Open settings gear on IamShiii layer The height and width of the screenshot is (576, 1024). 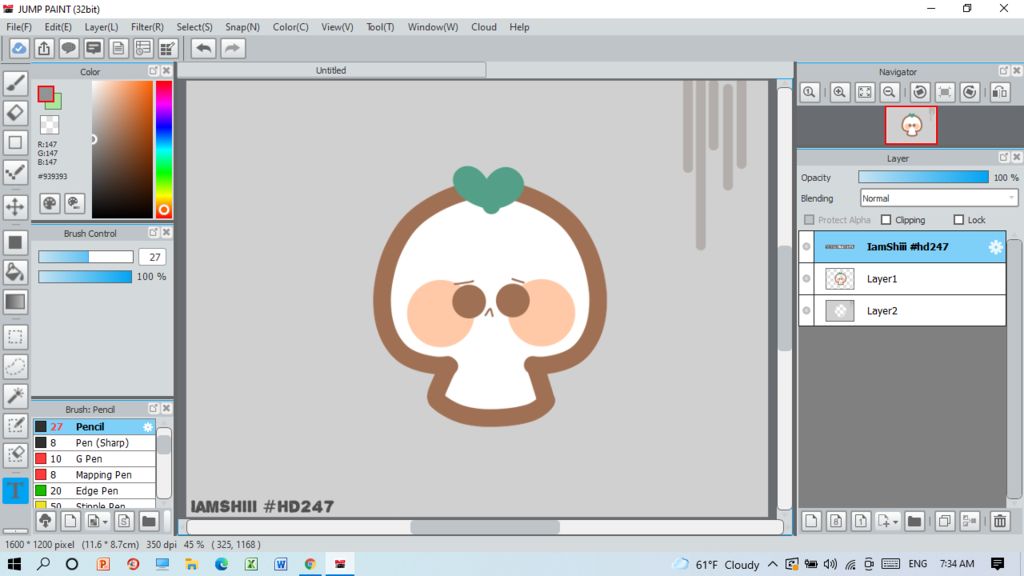995,247
